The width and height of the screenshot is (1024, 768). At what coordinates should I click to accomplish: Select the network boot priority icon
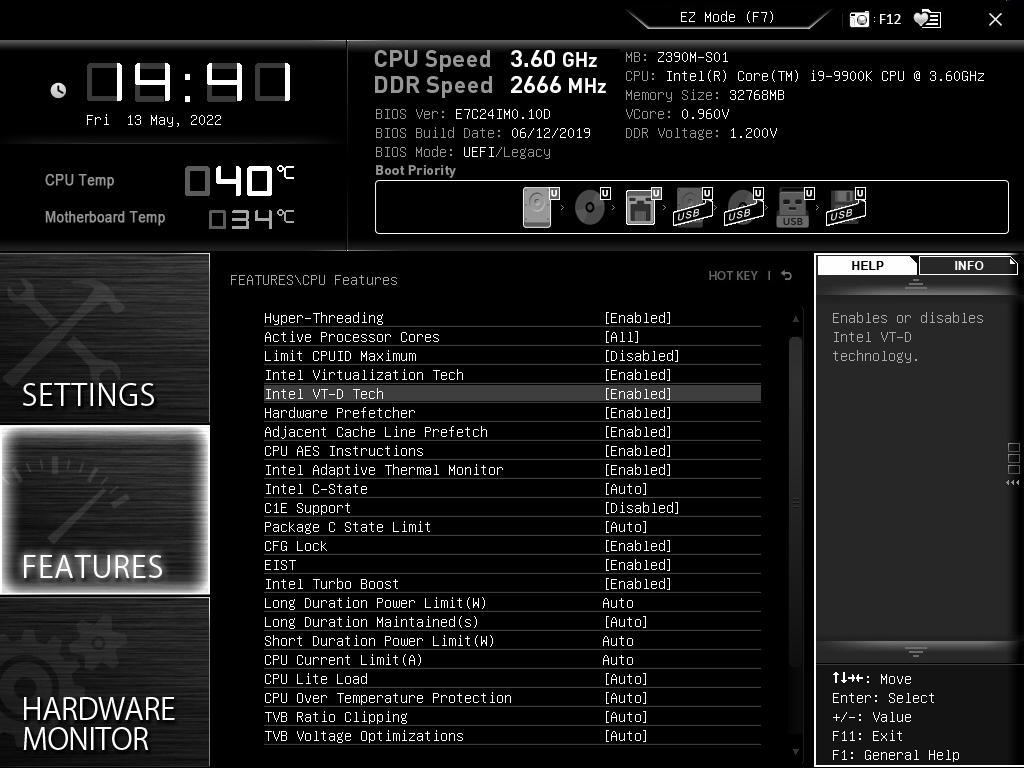pyautogui.click(x=643, y=207)
